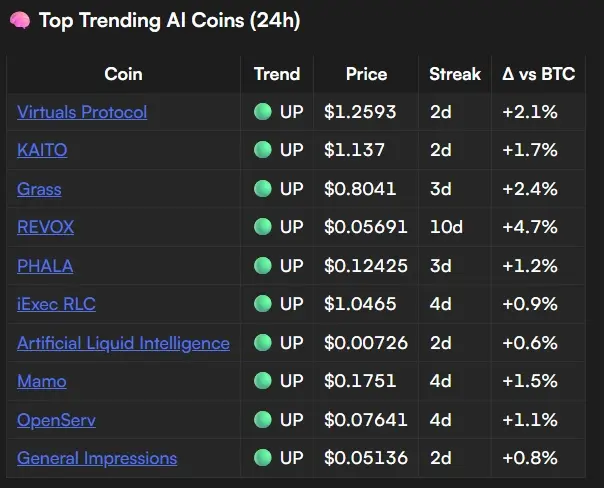Click green trend dot beside General Impressions
The width and height of the screenshot is (604, 488).
pyautogui.click(x=263, y=458)
